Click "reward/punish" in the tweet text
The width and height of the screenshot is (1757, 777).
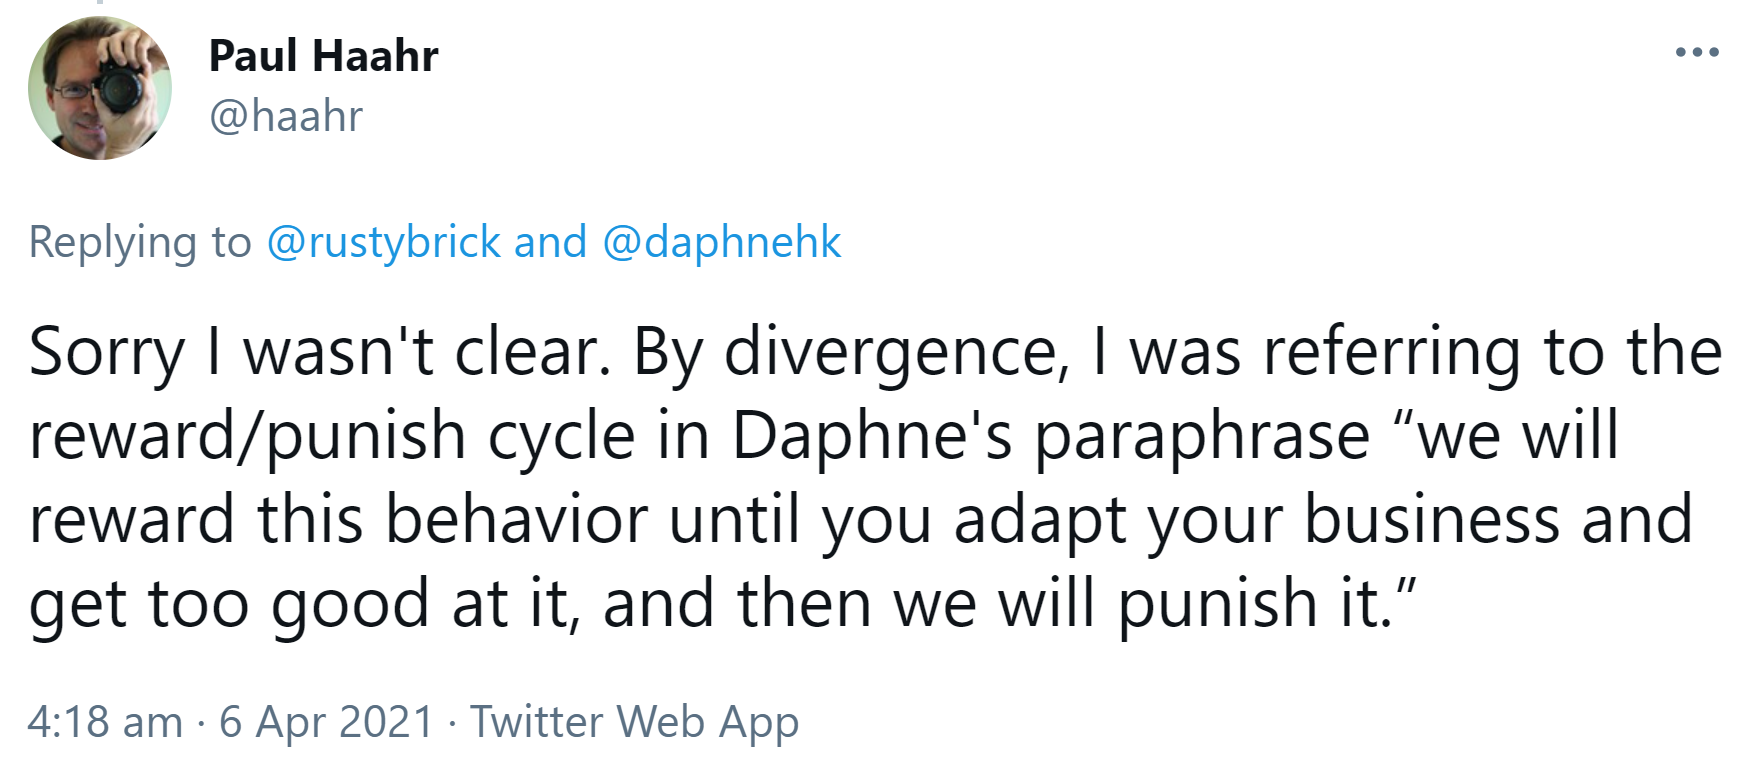pyautogui.click(x=248, y=436)
